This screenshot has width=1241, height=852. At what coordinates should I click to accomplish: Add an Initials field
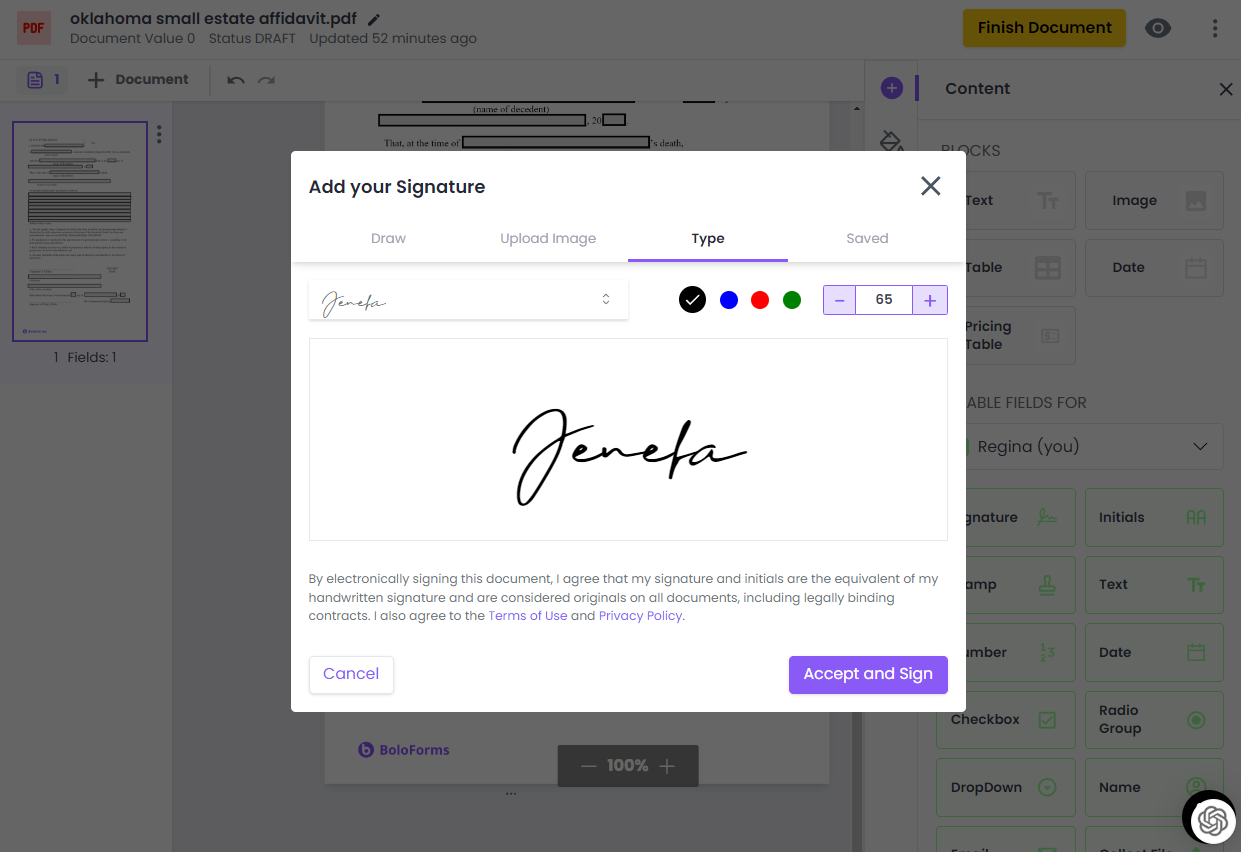point(1153,517)
